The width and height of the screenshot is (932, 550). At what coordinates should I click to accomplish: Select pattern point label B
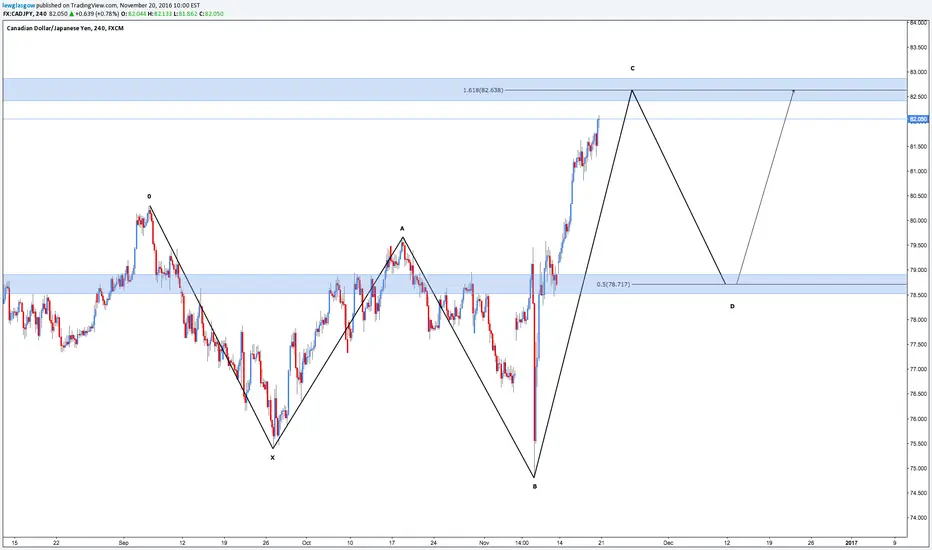click(x=534, y=486)
